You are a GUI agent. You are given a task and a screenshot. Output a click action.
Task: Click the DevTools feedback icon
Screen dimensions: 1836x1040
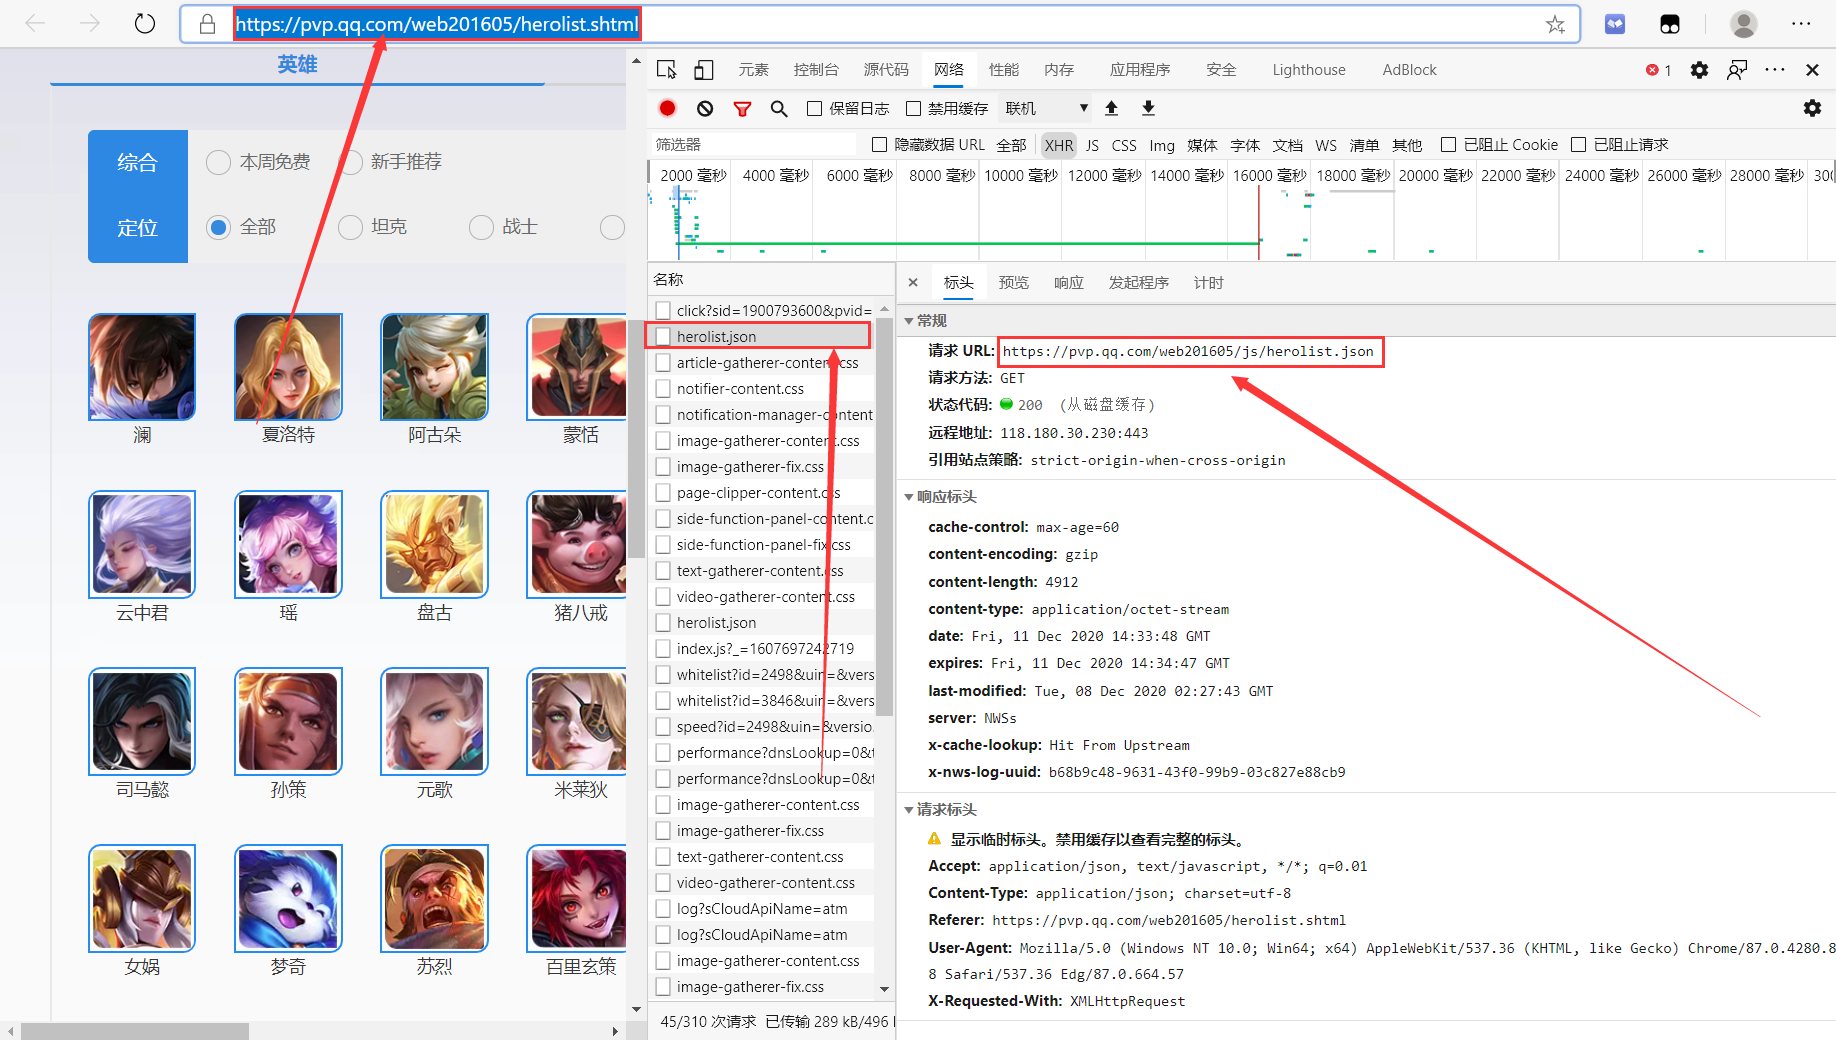coord(1737,70)
